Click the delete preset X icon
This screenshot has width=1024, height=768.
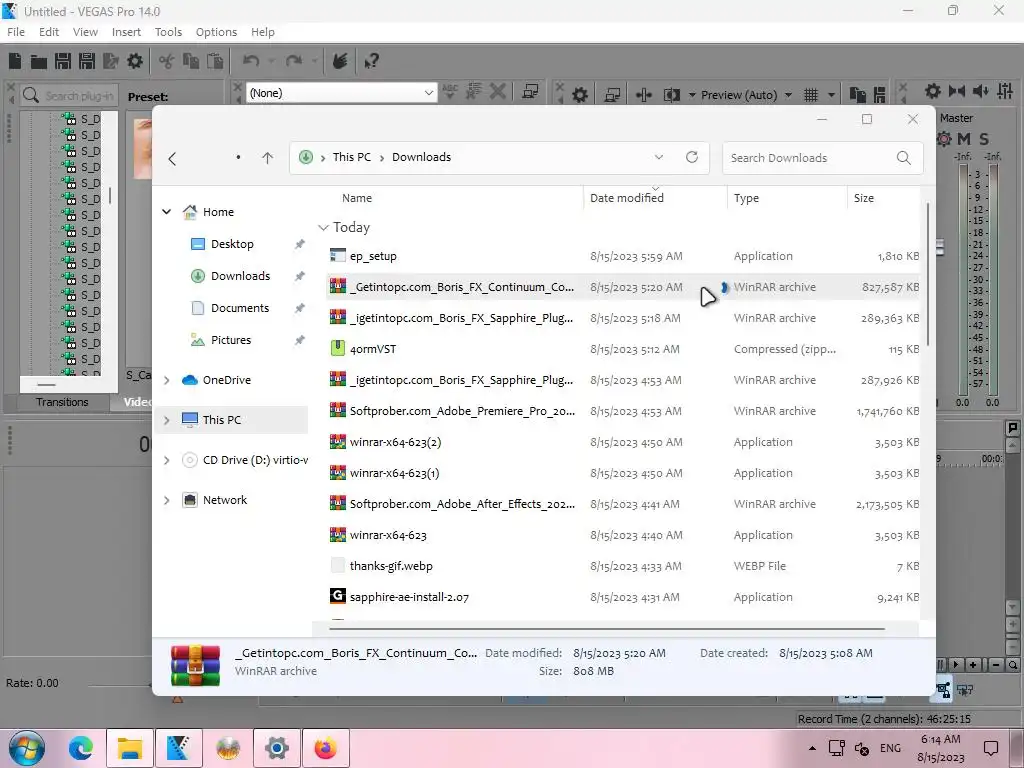point(498,92)
